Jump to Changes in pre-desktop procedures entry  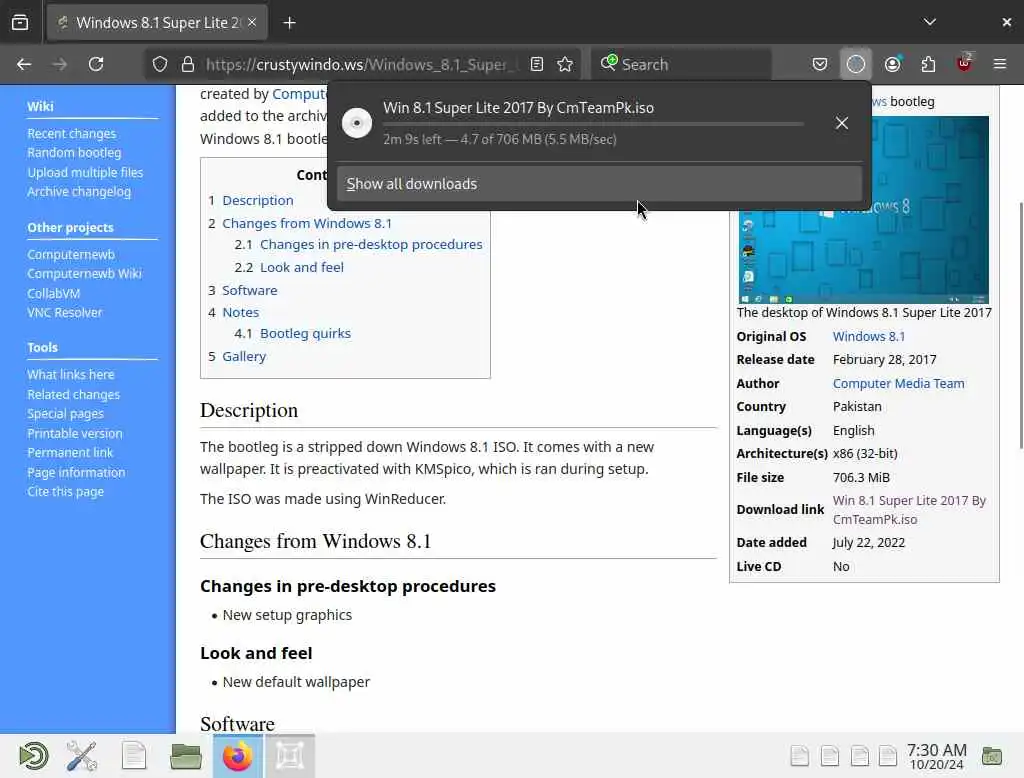(x=371, y=244)
